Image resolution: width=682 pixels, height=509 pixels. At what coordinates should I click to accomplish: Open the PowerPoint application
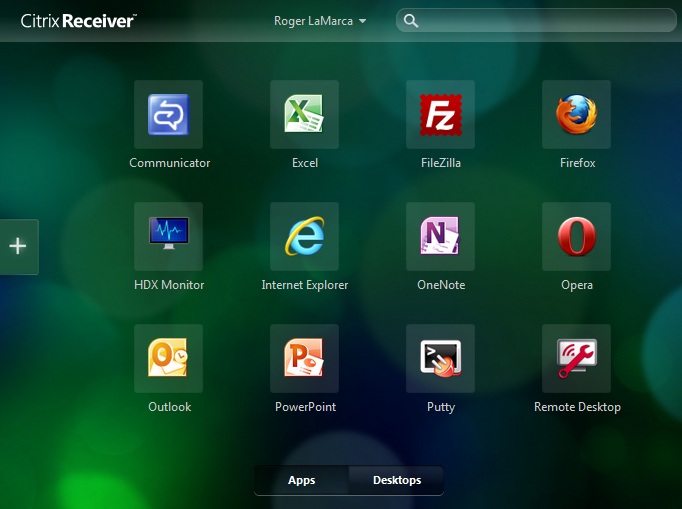304,358
